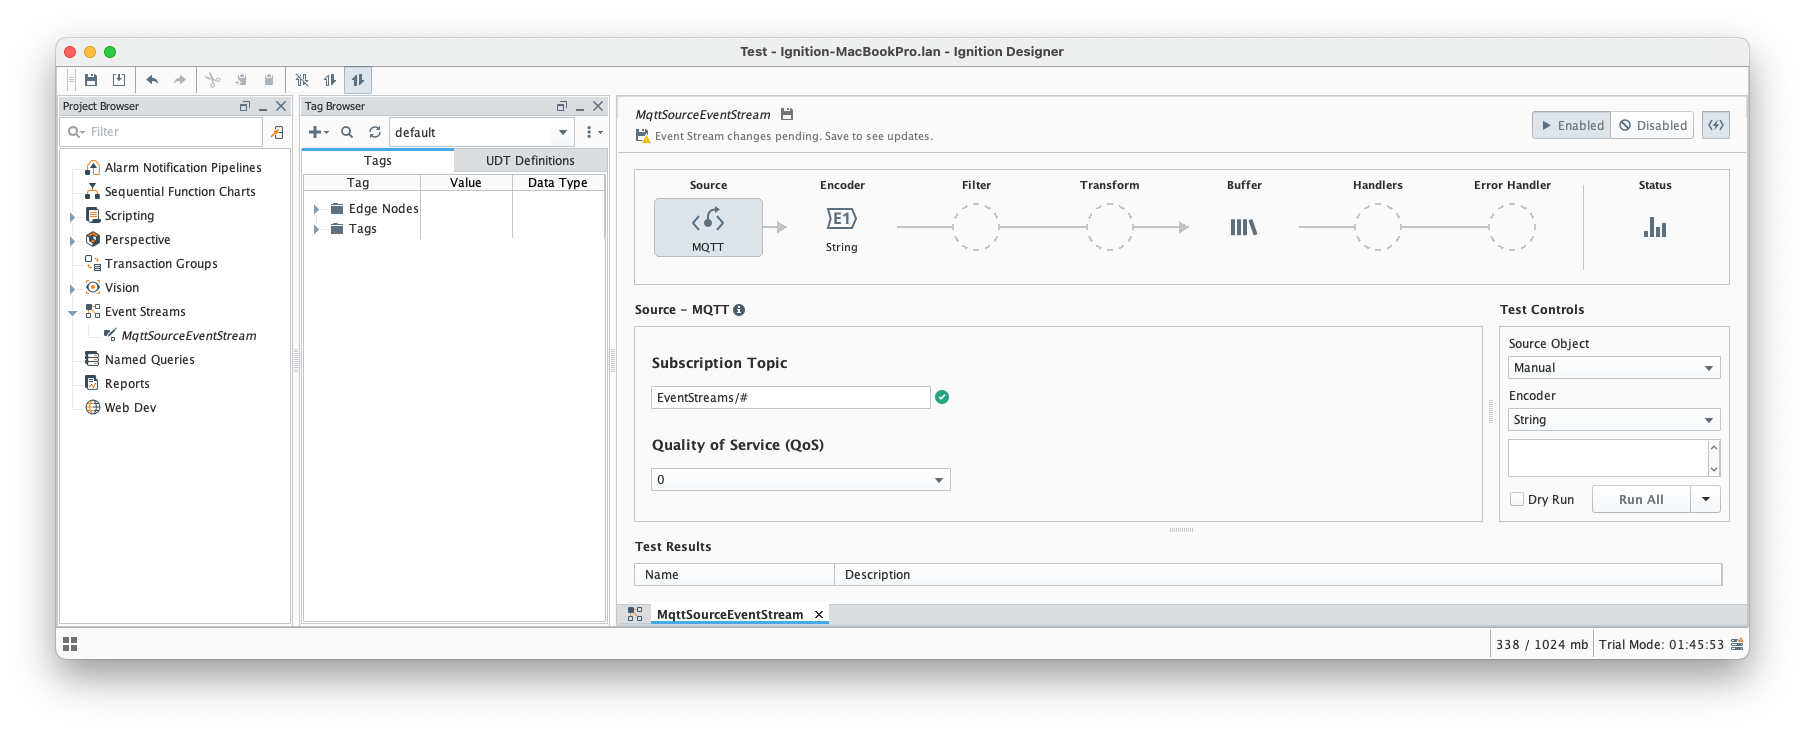Select the String Encoder stage
This screenshot has height=733, width=1805.
842,228
